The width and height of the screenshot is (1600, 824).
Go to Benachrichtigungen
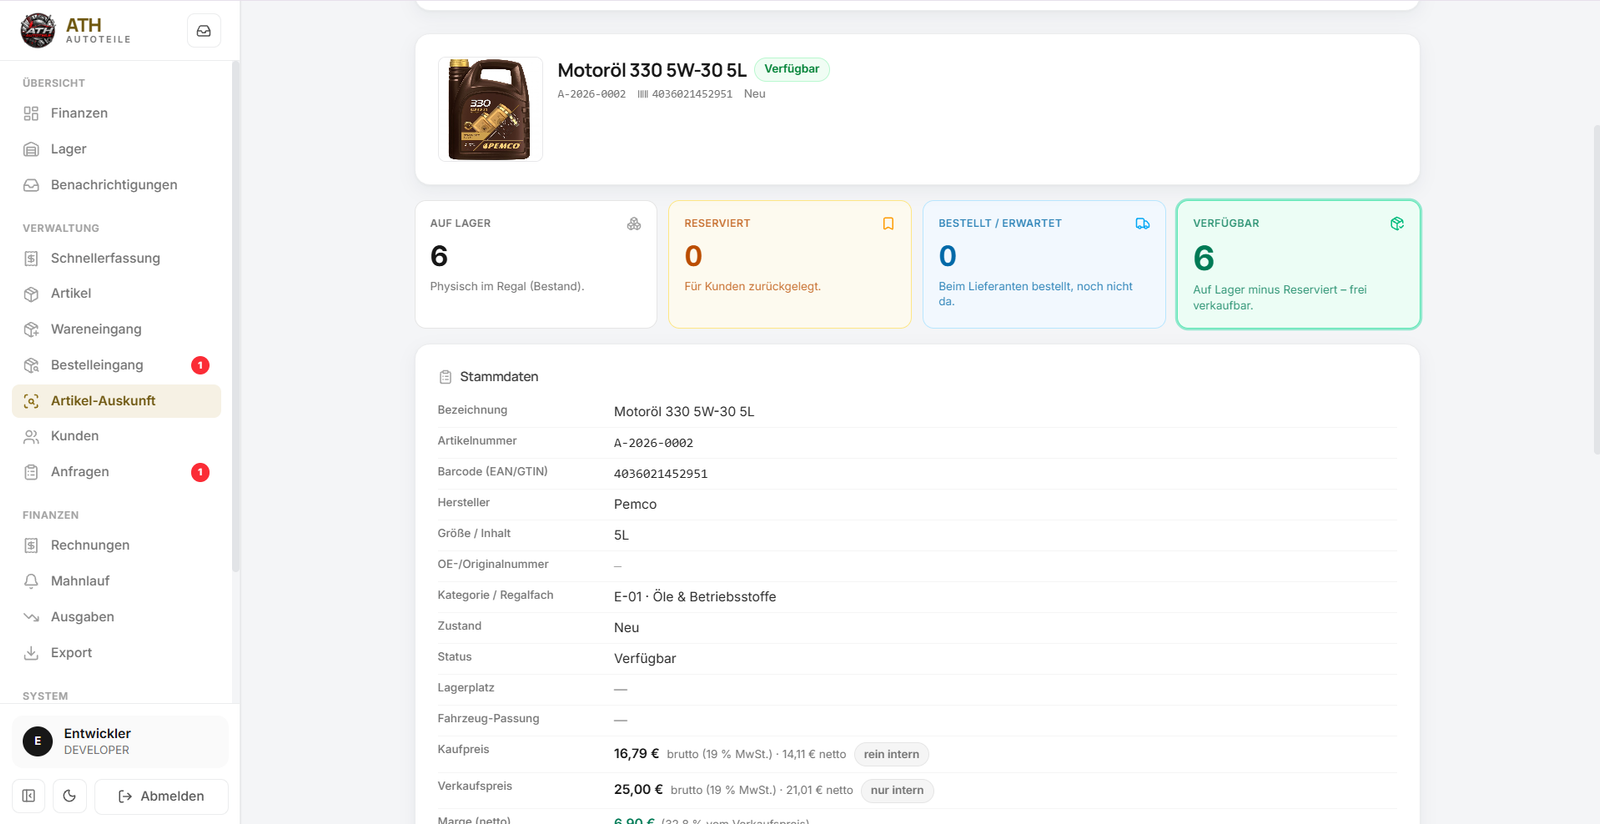click(x=116, y=185)
